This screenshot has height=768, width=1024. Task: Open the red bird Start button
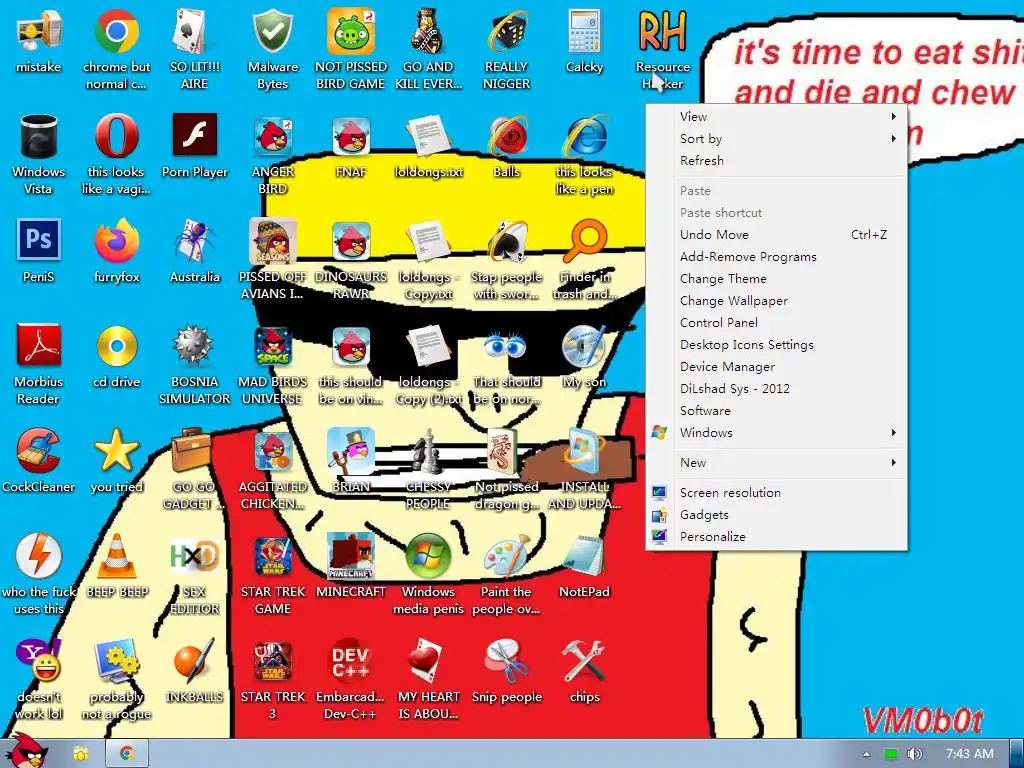pyautogui.click(x=28, y=751)
